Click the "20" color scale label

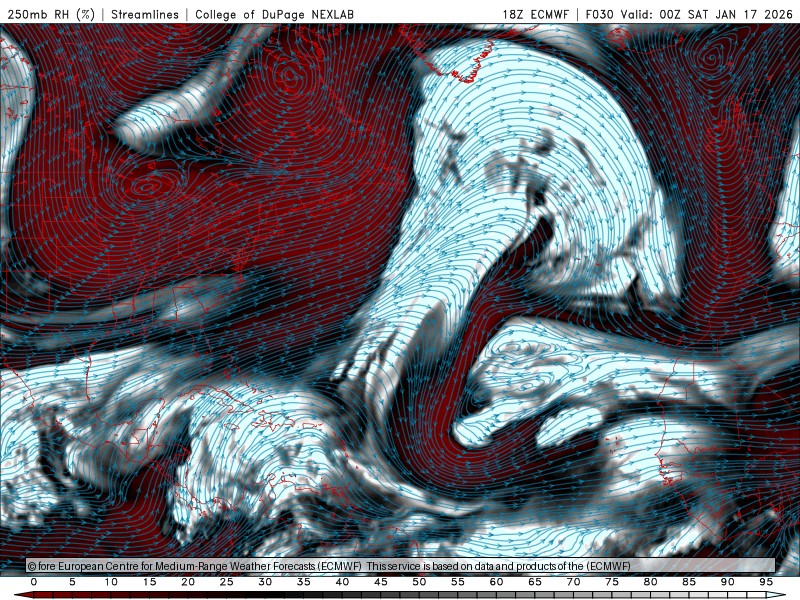(188, 582)
